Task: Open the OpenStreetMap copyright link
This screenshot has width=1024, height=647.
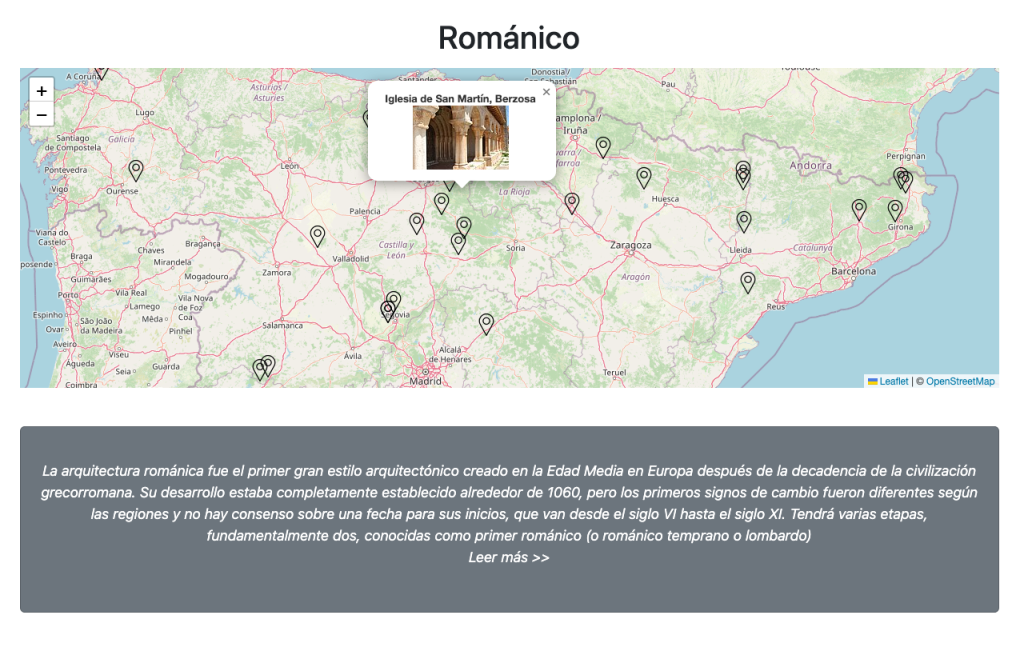Action: tap(960, 381)
